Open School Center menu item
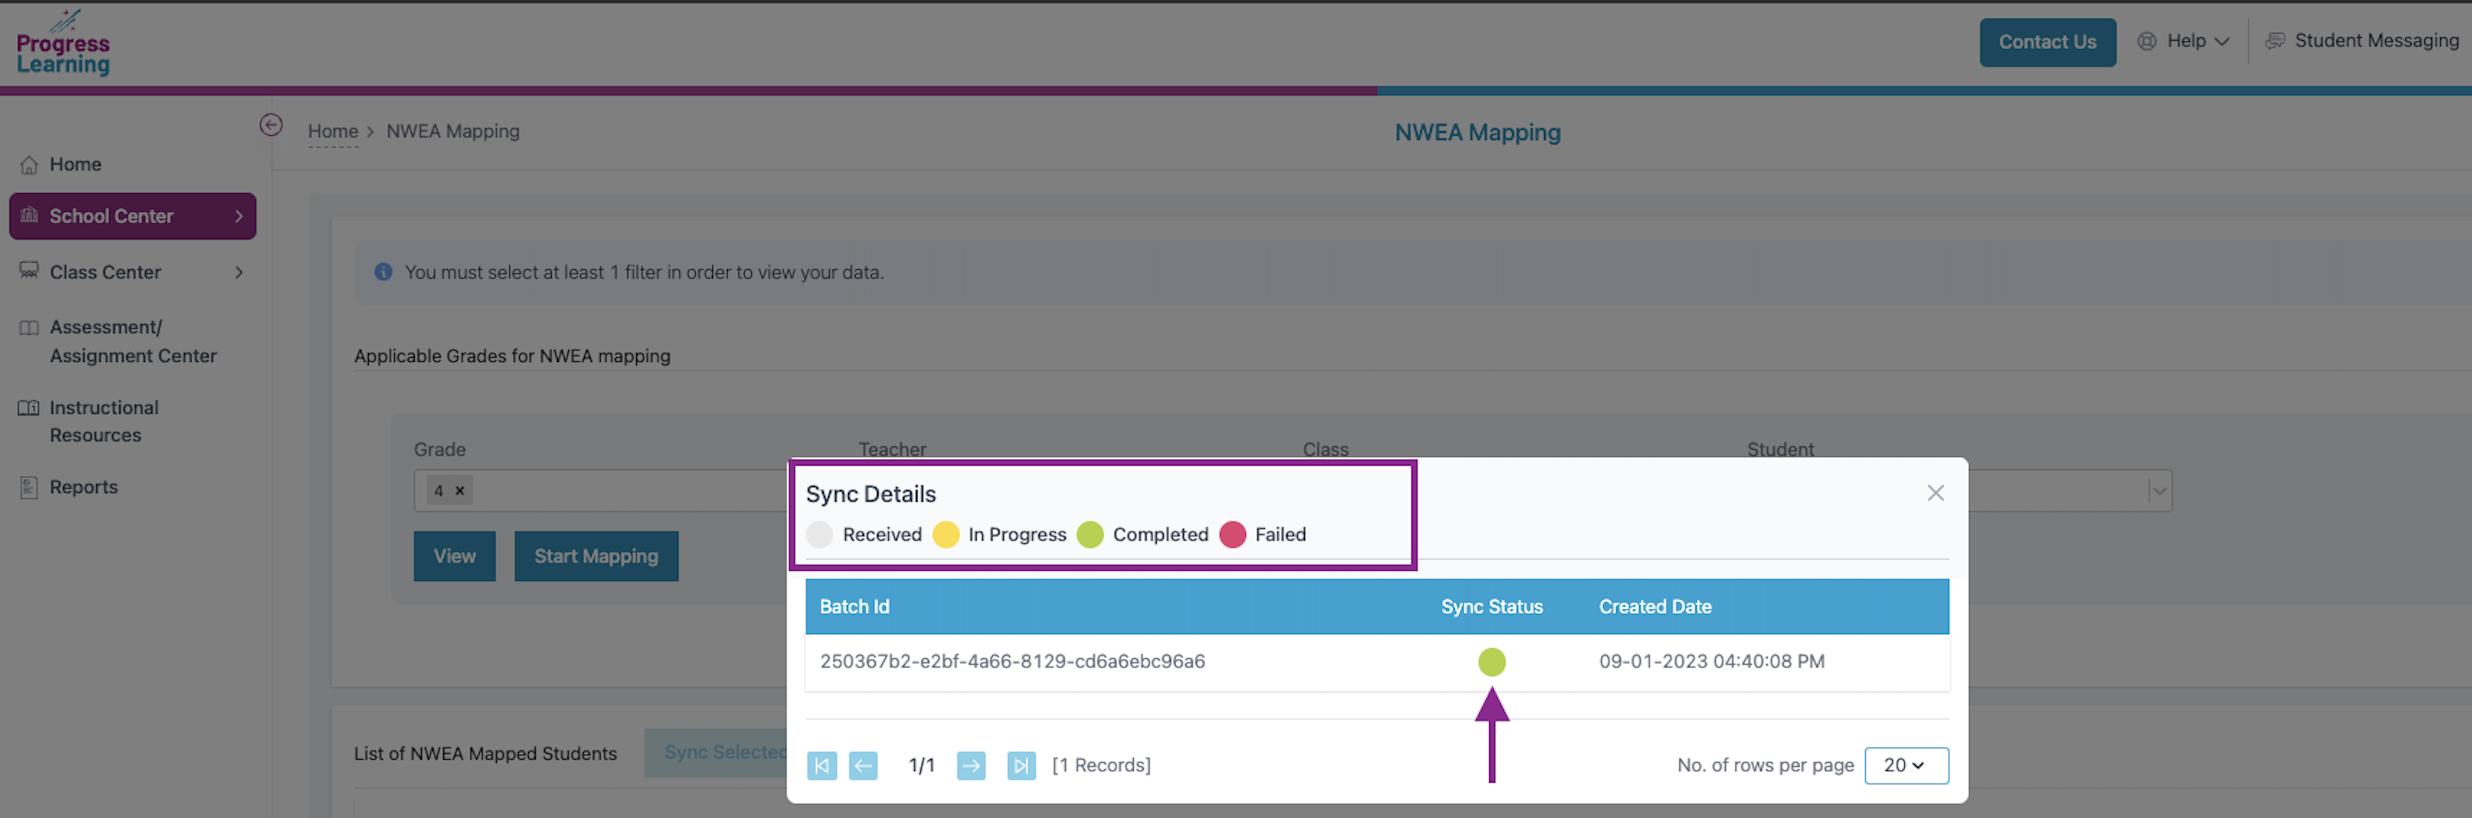Image resolution: width=2472 pixels, height=818 pixels. click(132, 216)
